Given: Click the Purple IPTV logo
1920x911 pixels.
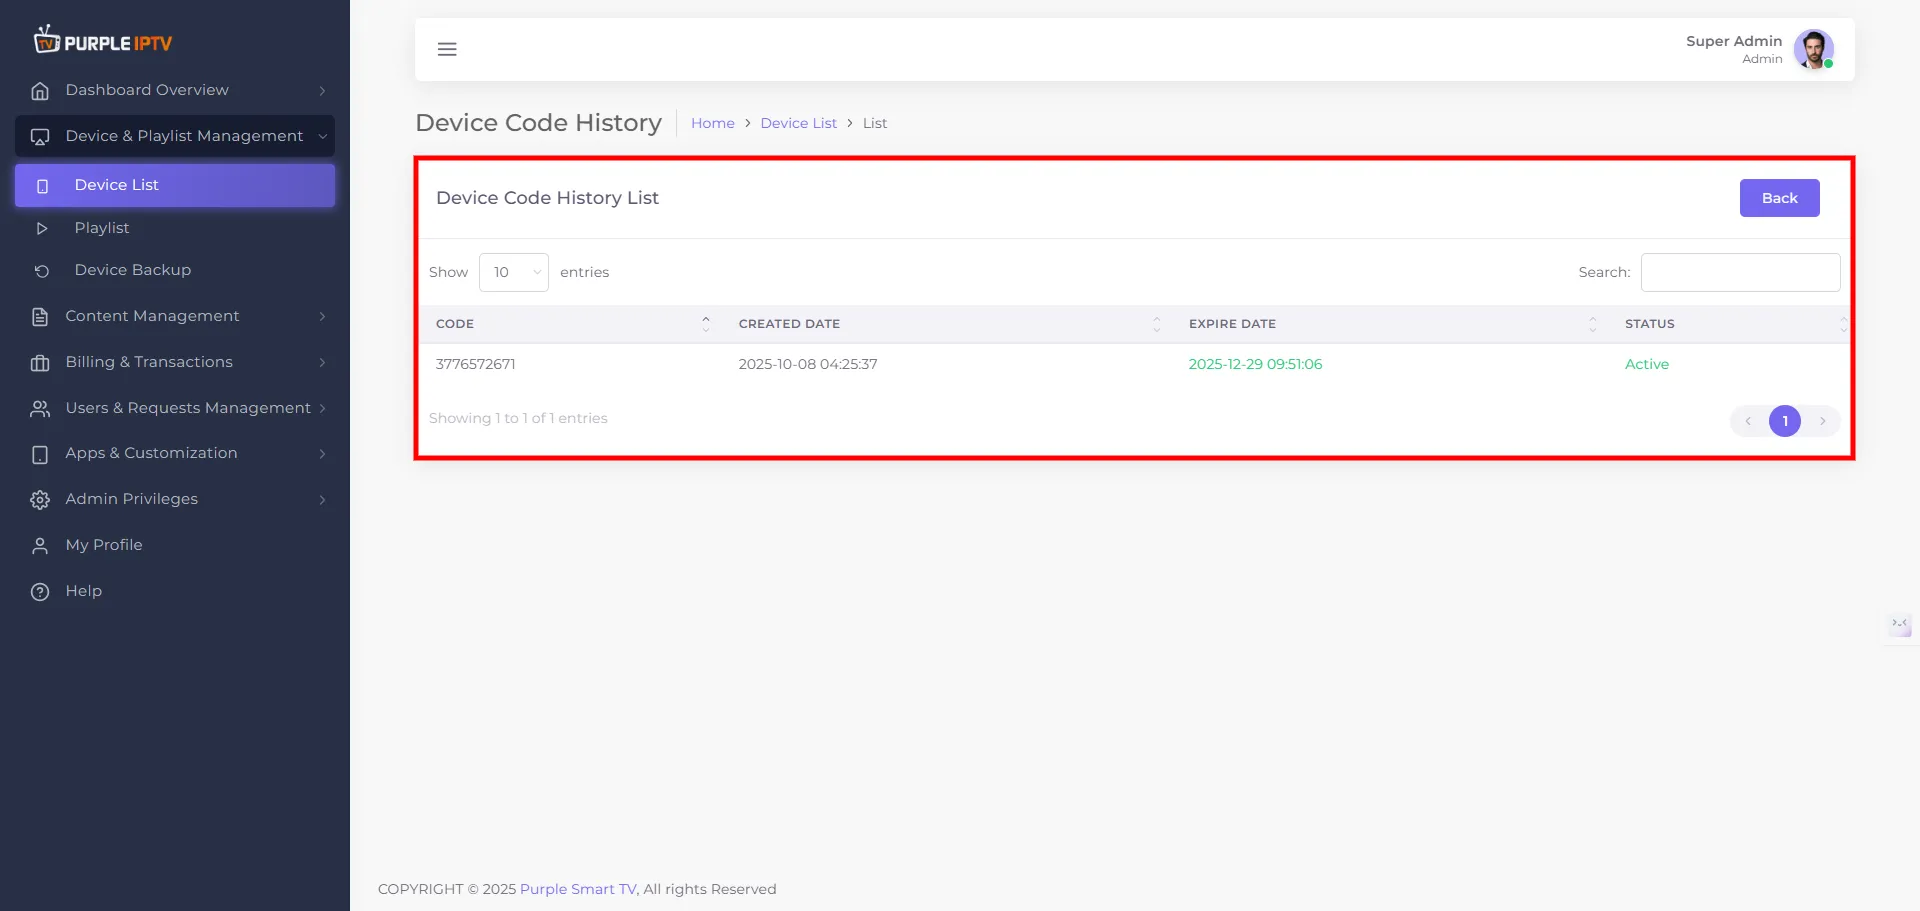Looking at the screenshot, I should (103, 40).
